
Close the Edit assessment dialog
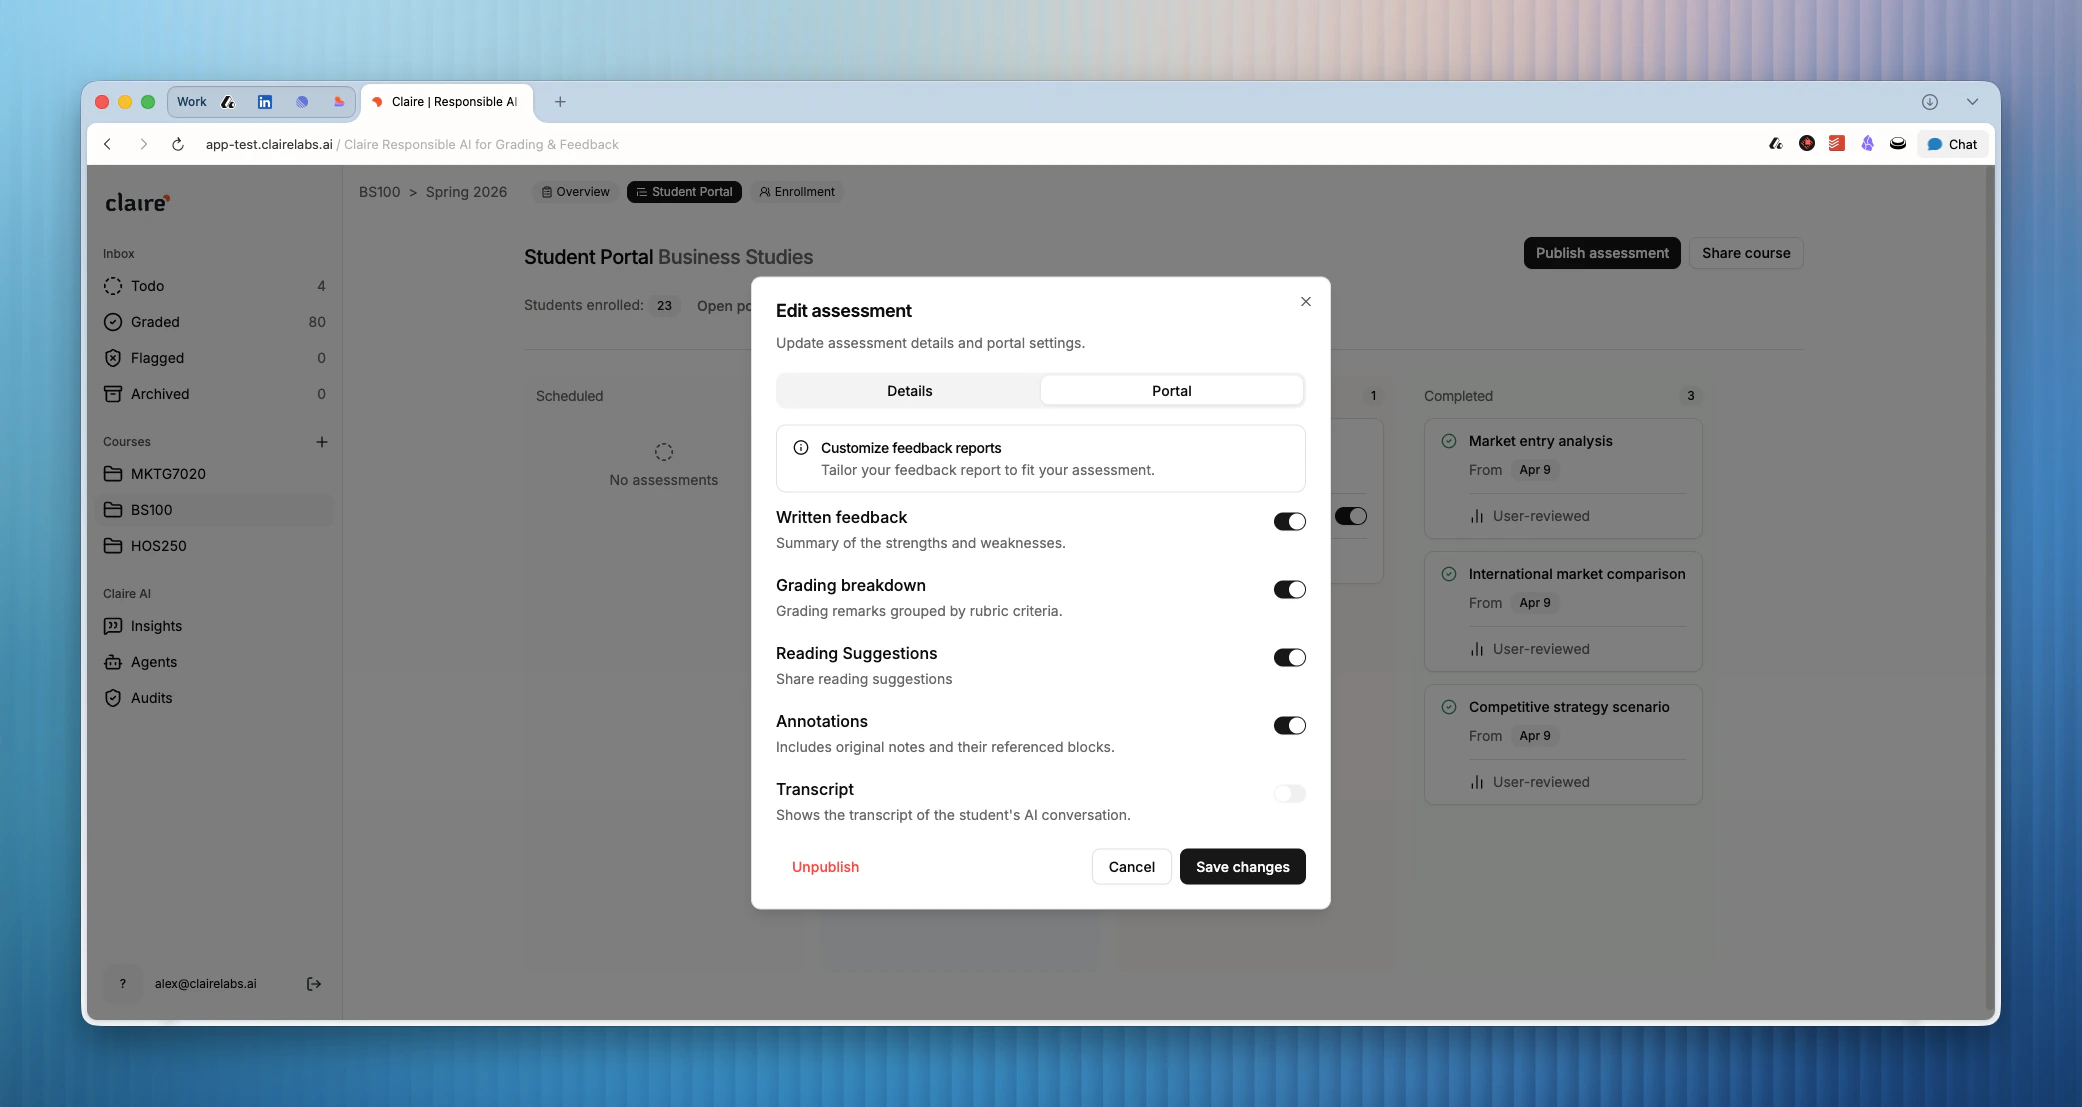tap(1305, 302)
